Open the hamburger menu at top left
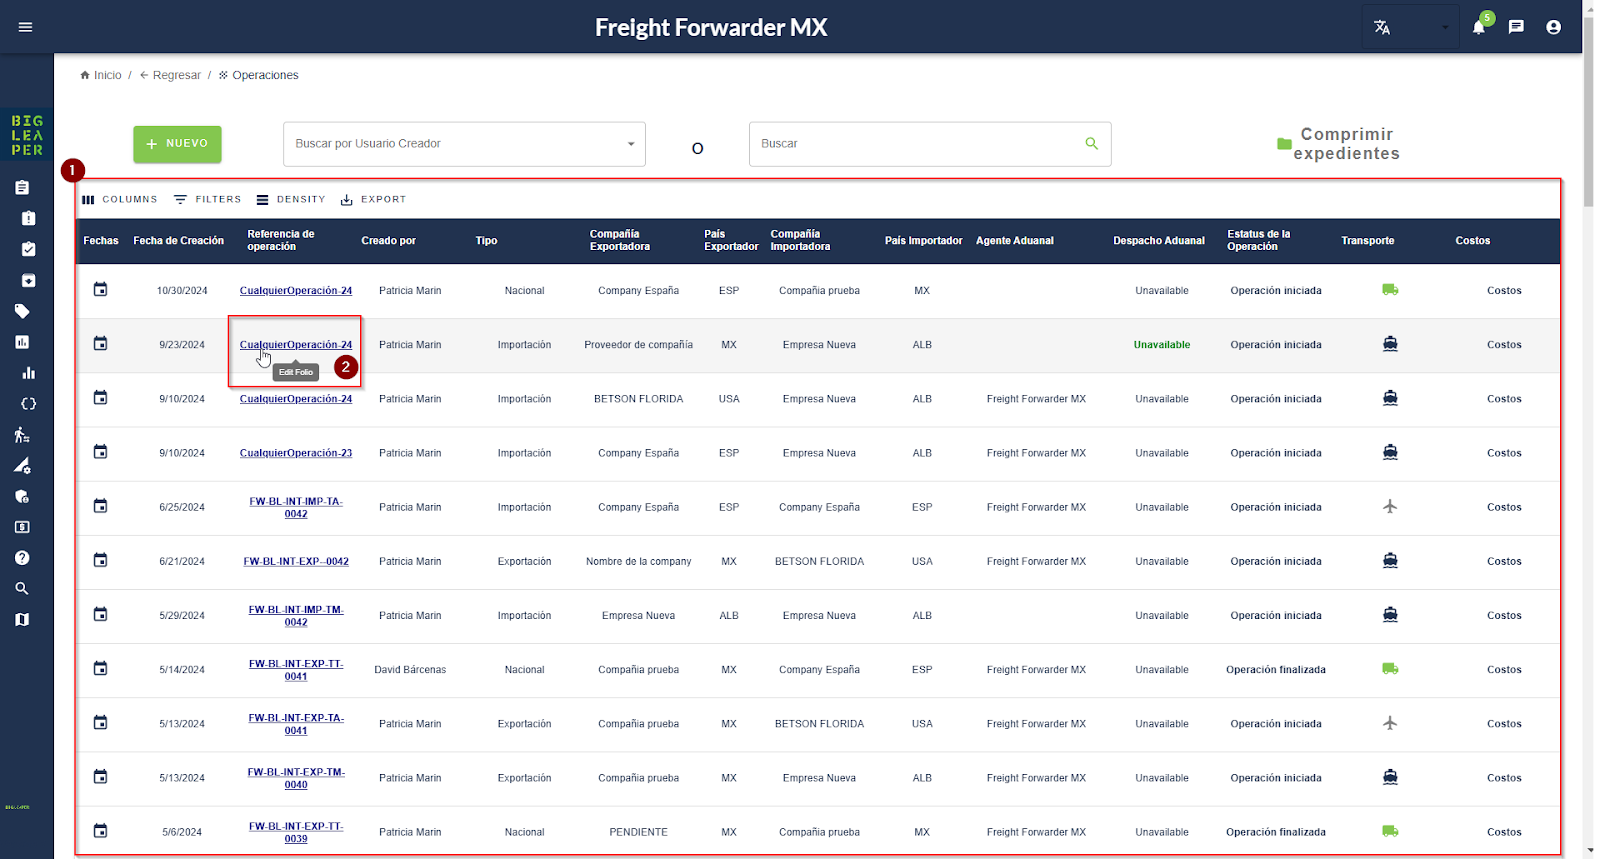1600x859 pixels. tap(26, 27)
